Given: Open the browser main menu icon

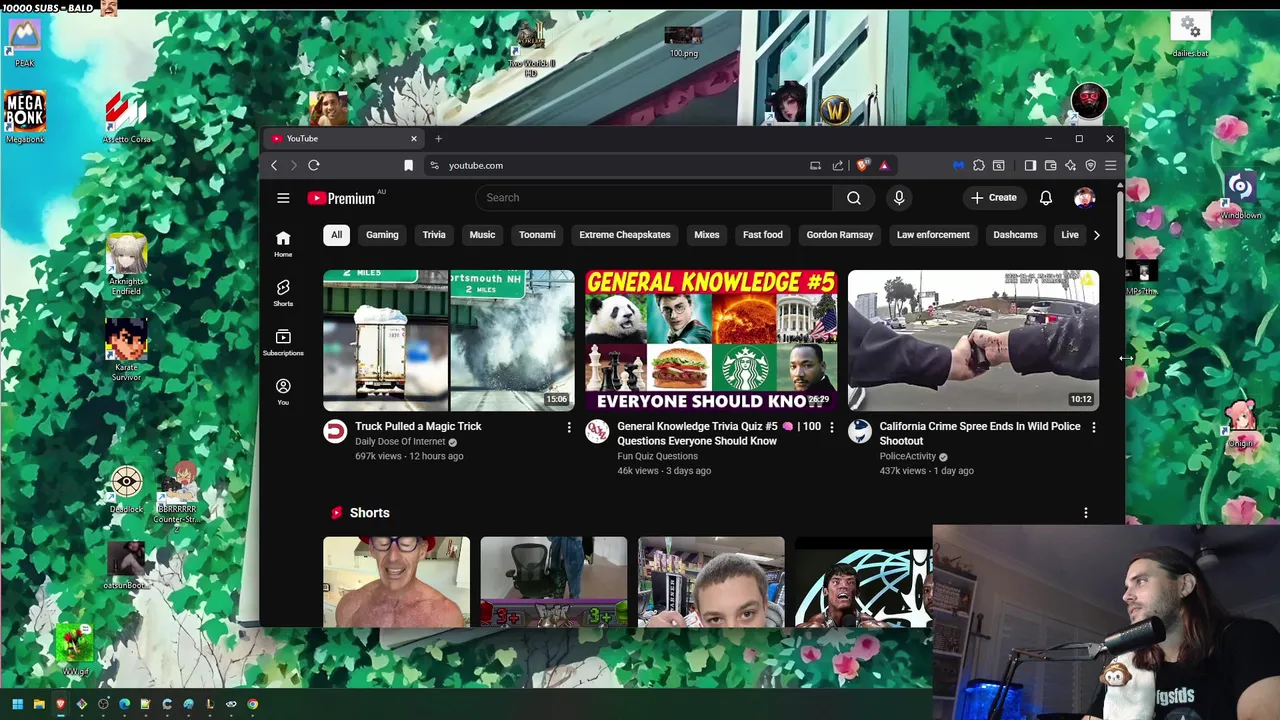Looking at the screenshot, I should pos(1110,165).
